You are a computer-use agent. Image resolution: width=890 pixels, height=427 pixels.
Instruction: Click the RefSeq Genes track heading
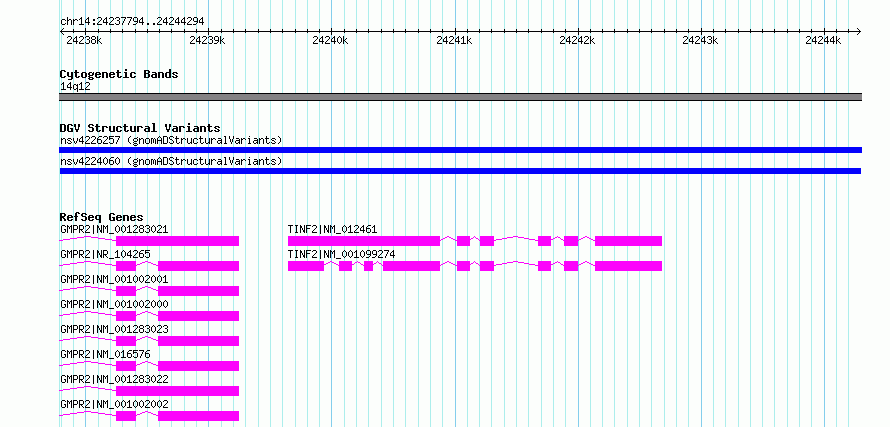pyautogui.click(x=102, y=217)
